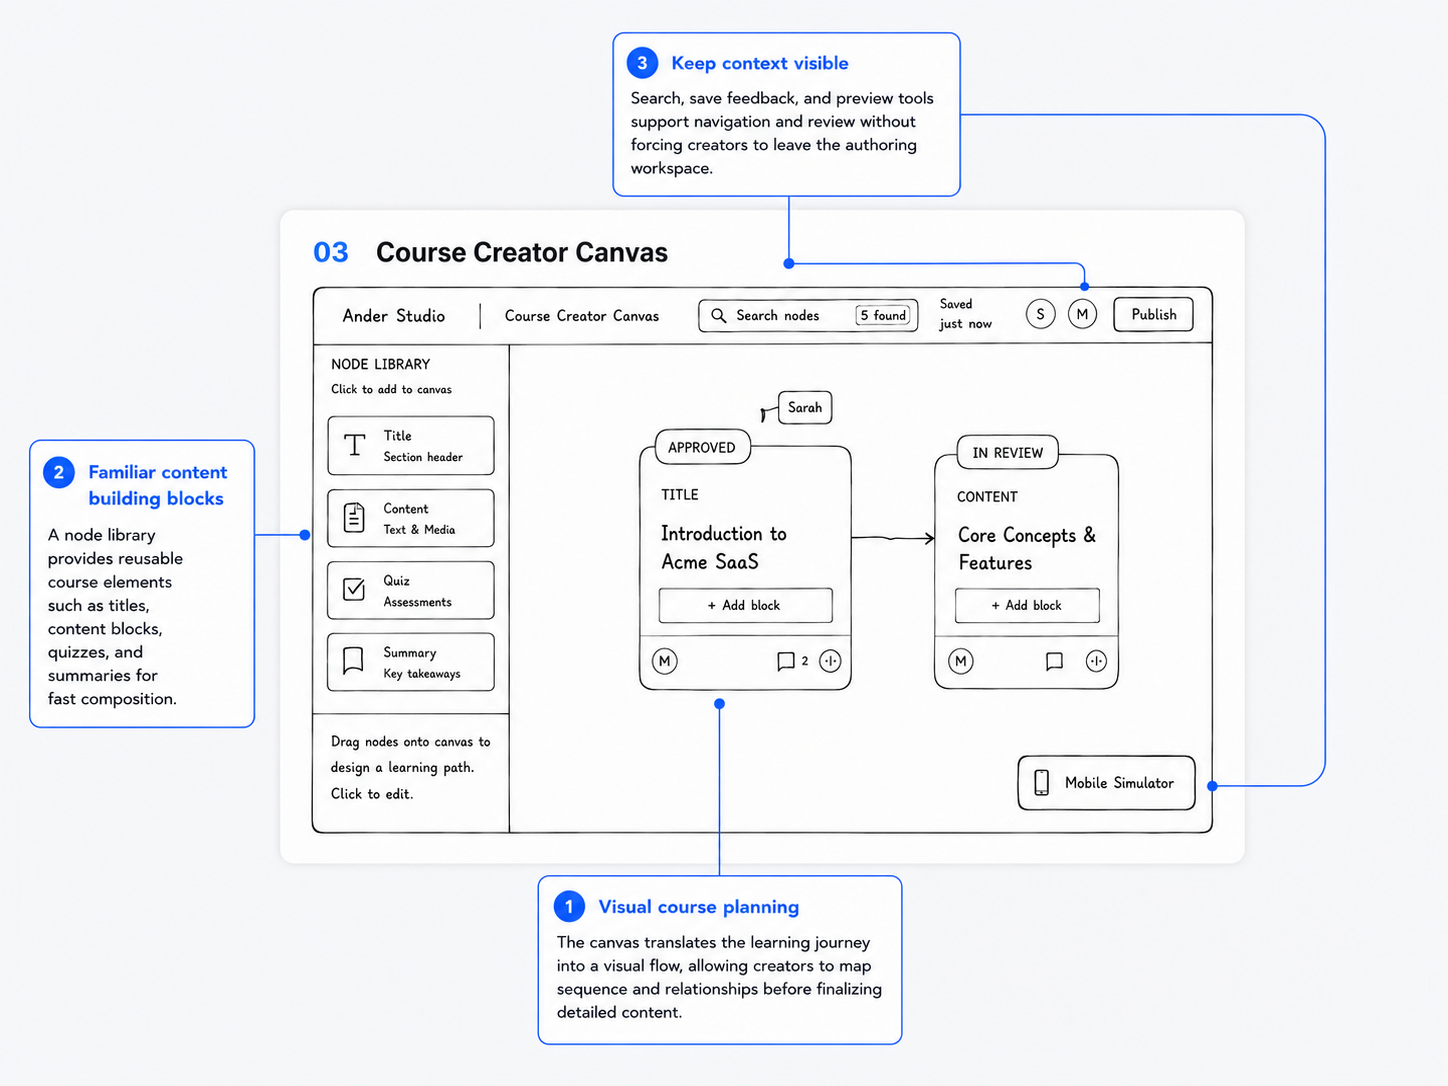
Task: Click M avatar on Introduction card
Action: pyautogui.click(x=665, y=661)
